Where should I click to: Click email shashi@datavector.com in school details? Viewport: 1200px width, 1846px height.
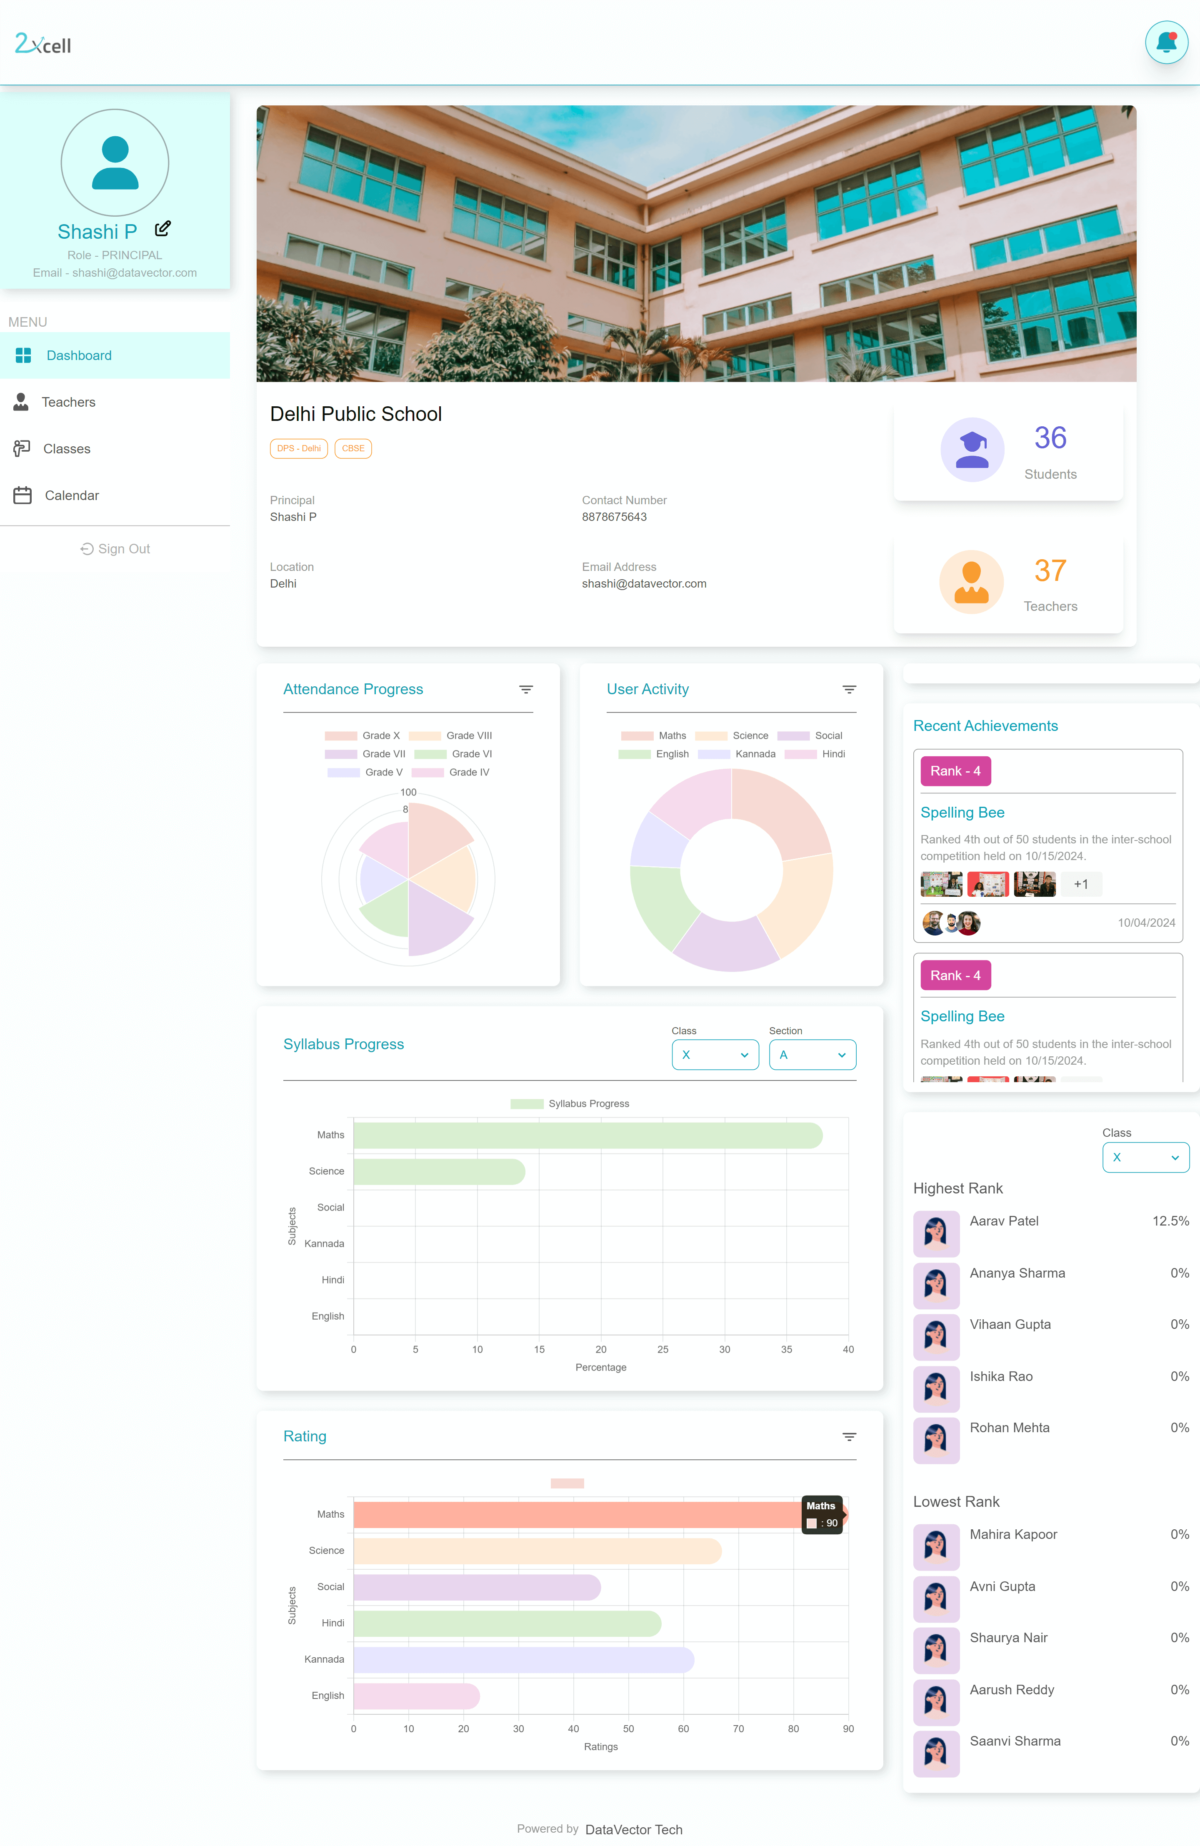tap(644, 584)
